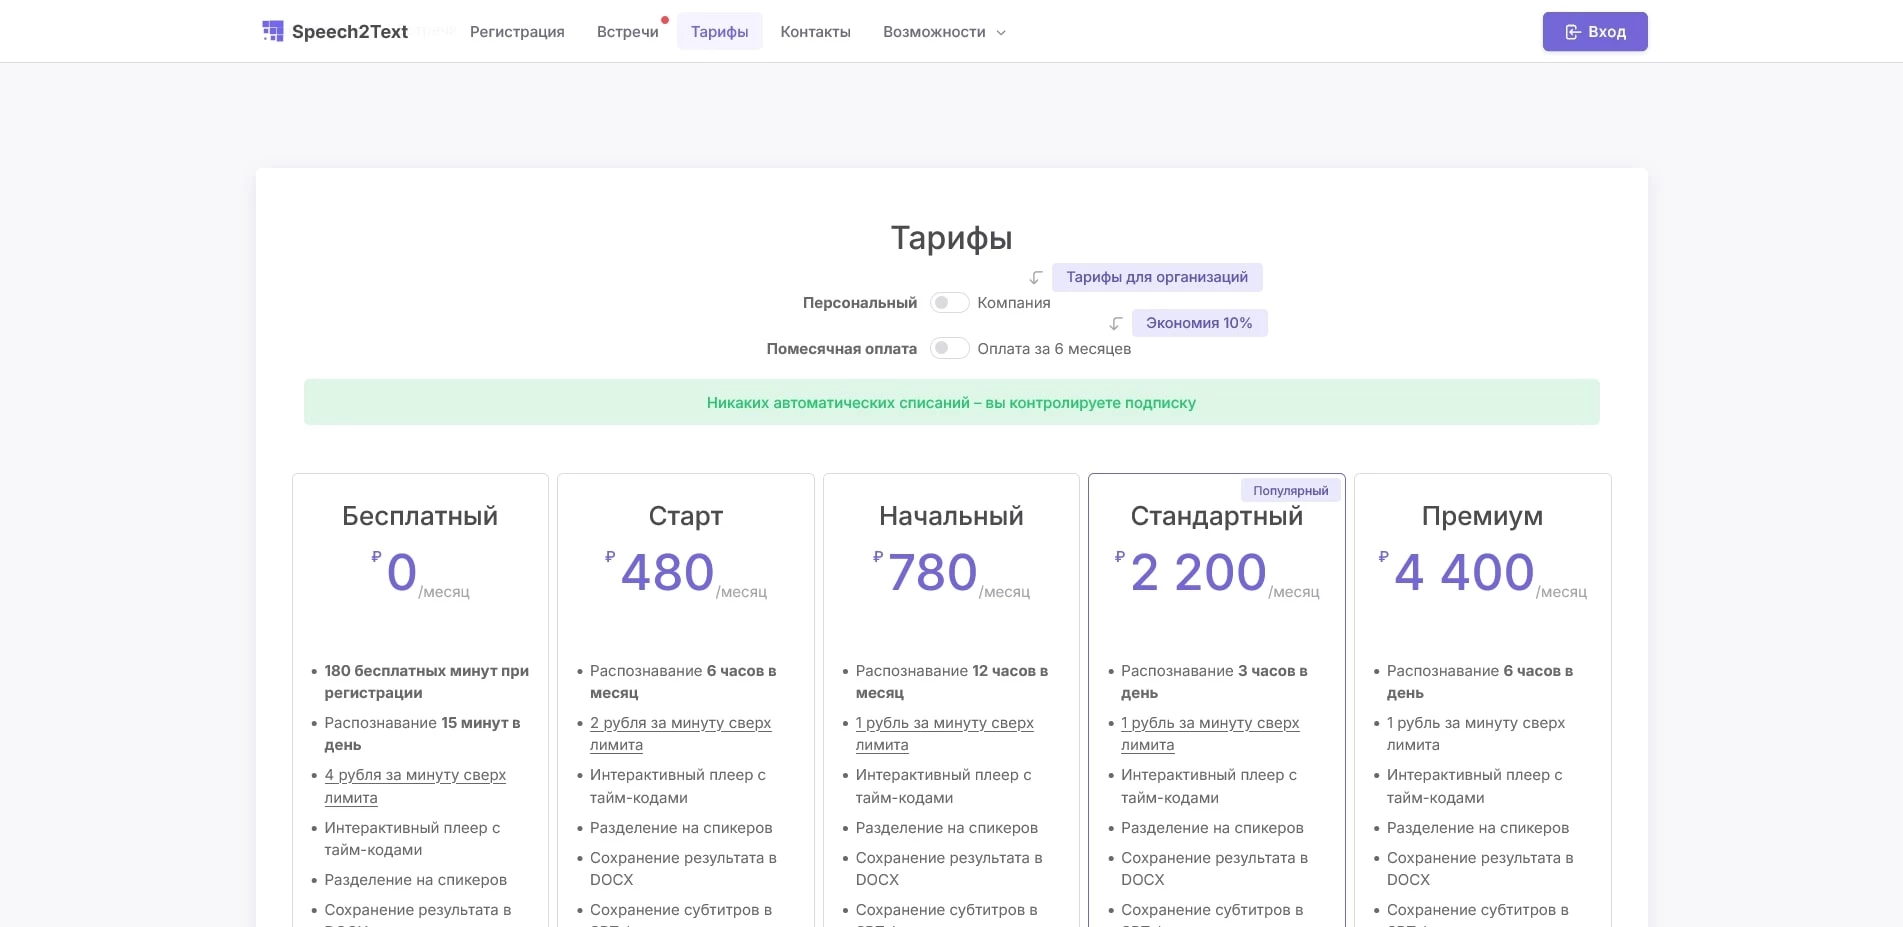Select the Тарифы tab
Viewport: 1903px width, 927px height.
pyautogui.click(x=719, y=32)
